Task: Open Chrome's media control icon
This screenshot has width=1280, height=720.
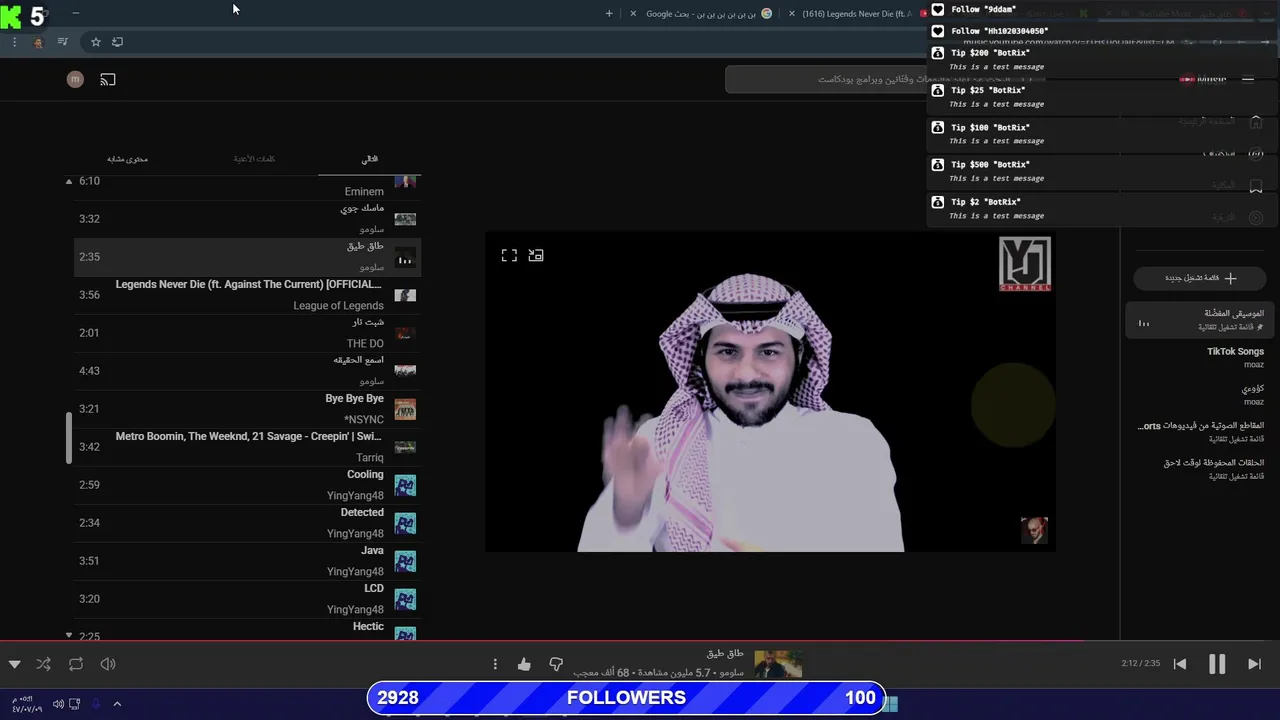Action: pyautogui.click(x=63, y=42)
